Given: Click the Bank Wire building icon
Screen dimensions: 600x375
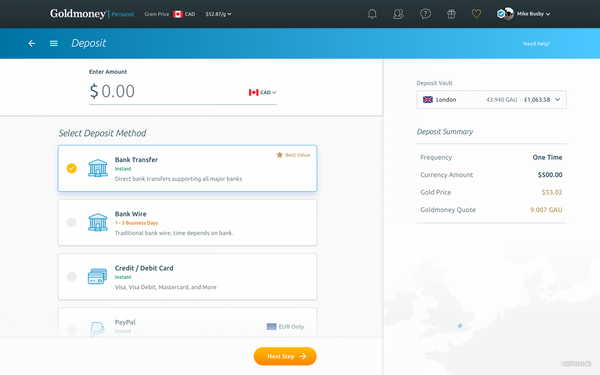Looking at the screenshot, I should pyautogui.click(x=98, y=222).
